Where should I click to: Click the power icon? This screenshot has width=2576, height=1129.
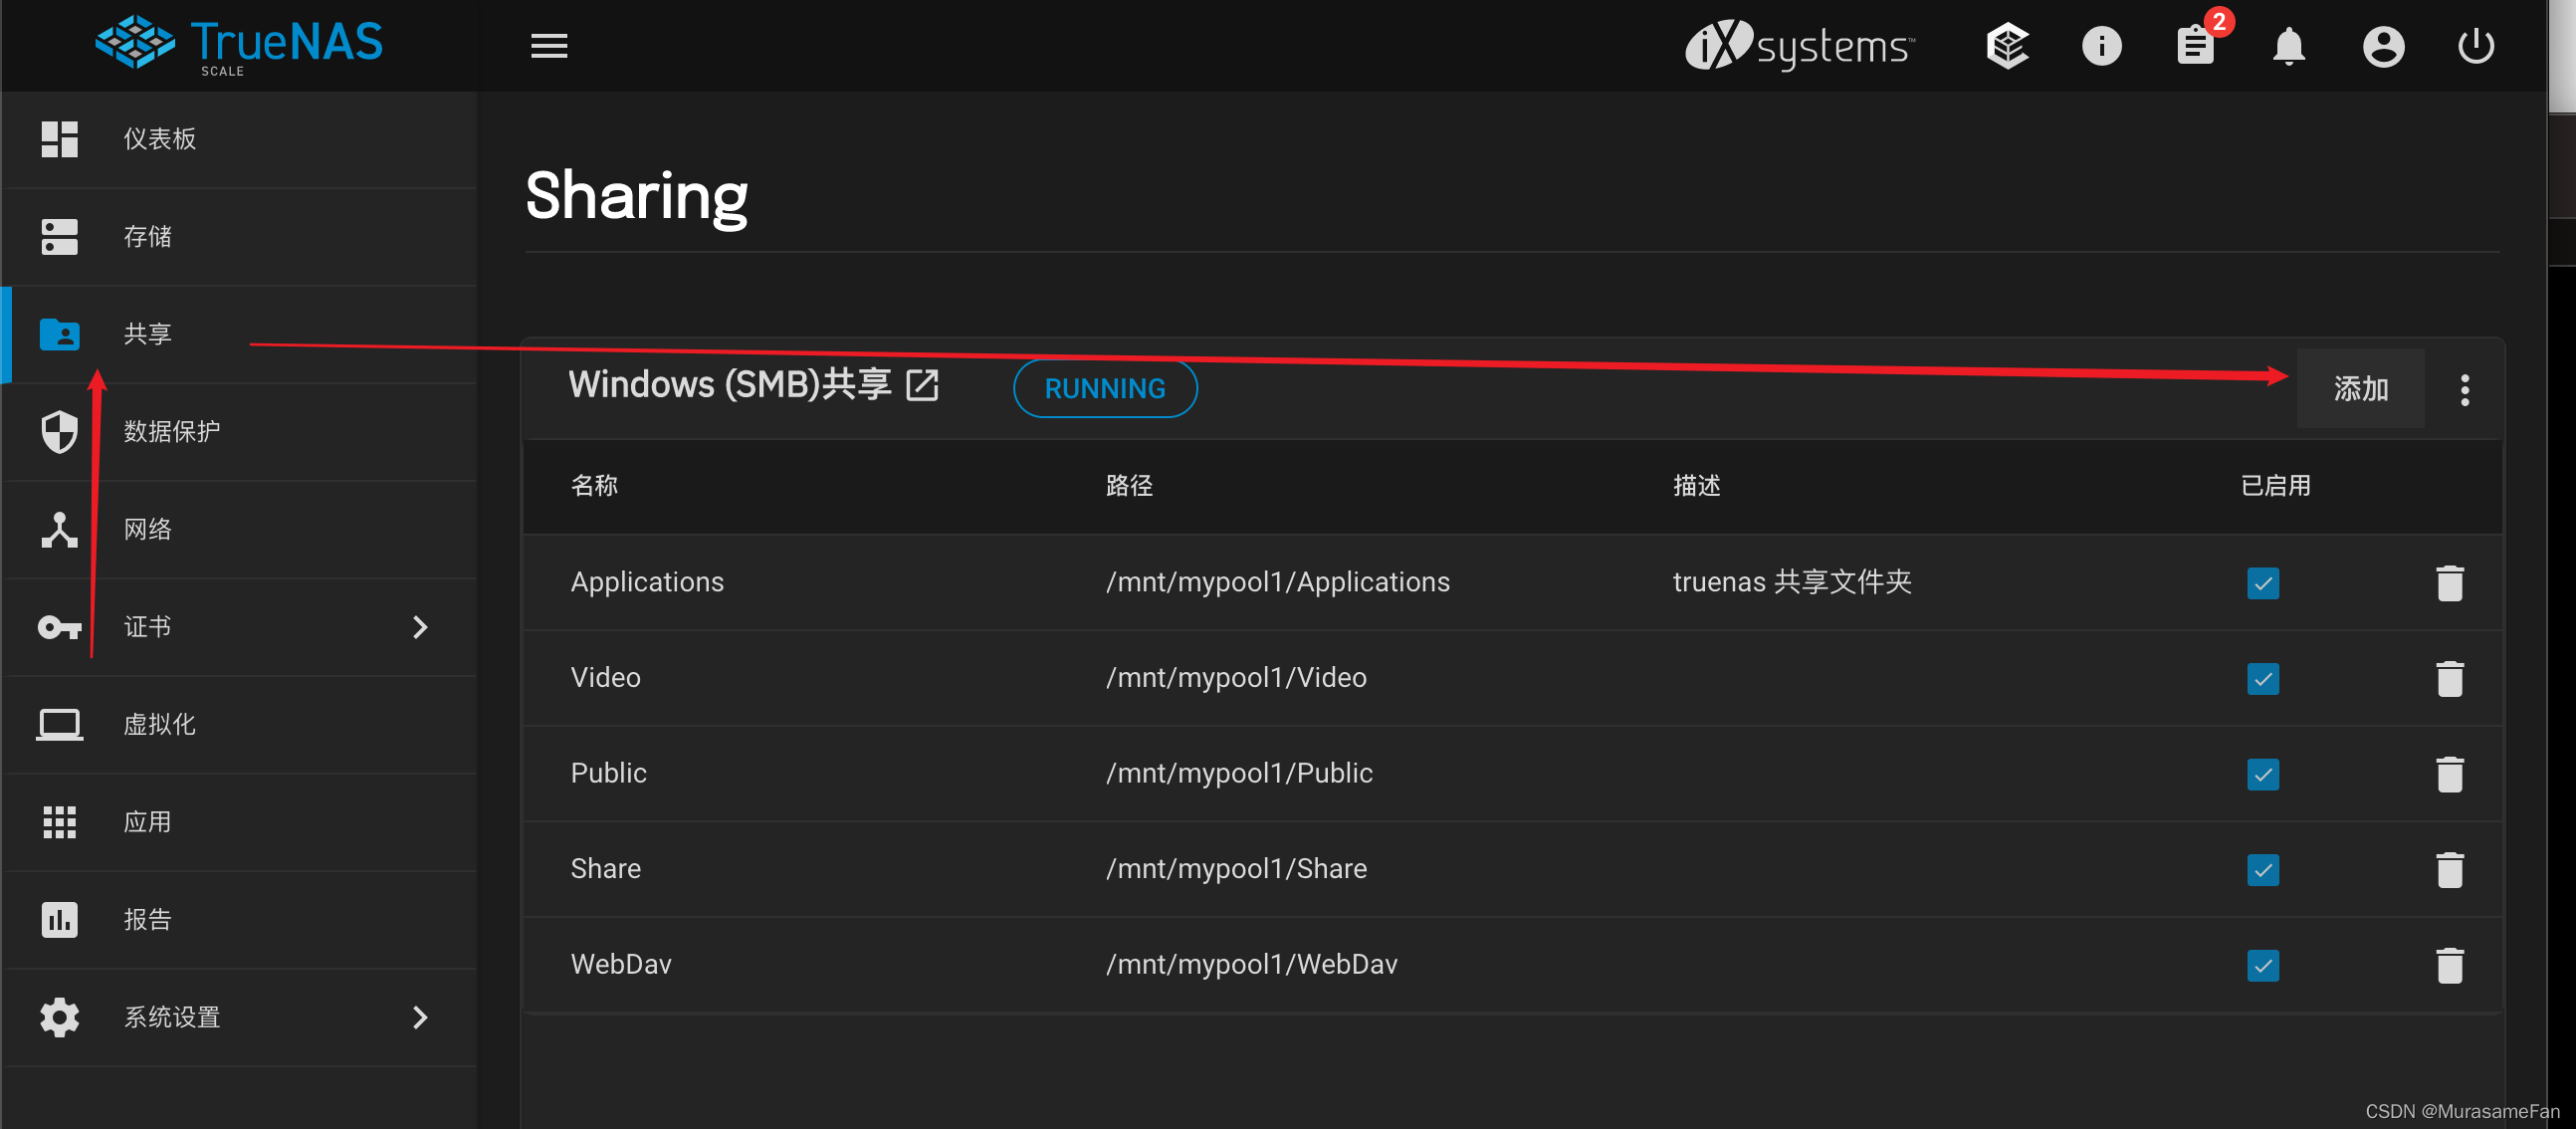coord(2476,46)
